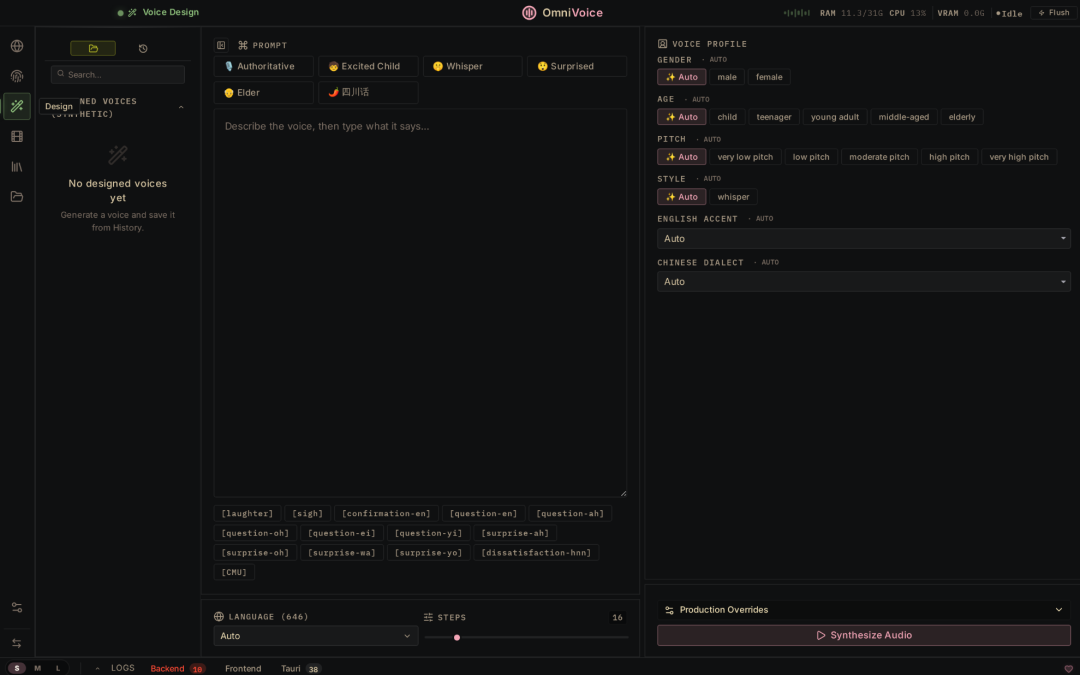Expand the Production Overrides section
This screenshot has height=675, width=1080.
[864, 610]
